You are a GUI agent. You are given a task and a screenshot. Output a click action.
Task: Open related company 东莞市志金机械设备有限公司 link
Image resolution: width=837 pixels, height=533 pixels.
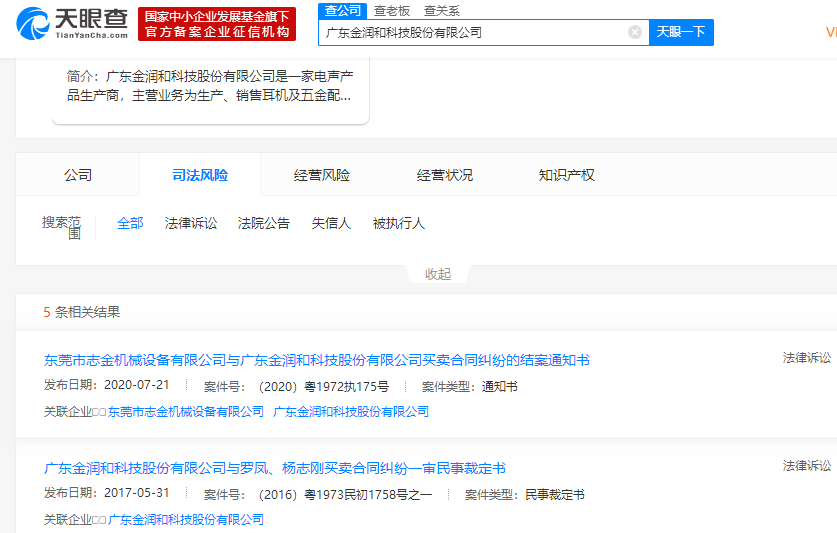coord(186,412)
